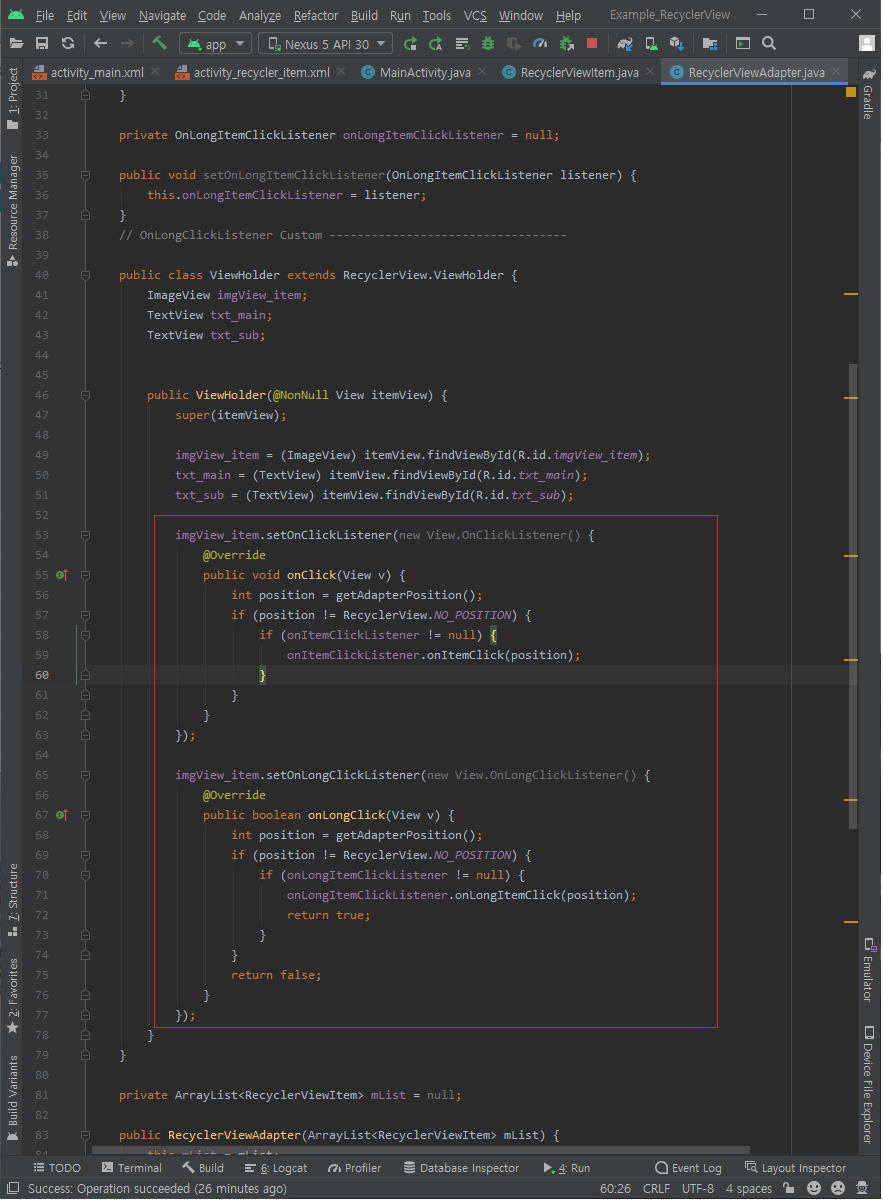Change CRLF line separator in status bar
The image size is (883, 1200).
pyautogui.click(x=657, y=1189)
